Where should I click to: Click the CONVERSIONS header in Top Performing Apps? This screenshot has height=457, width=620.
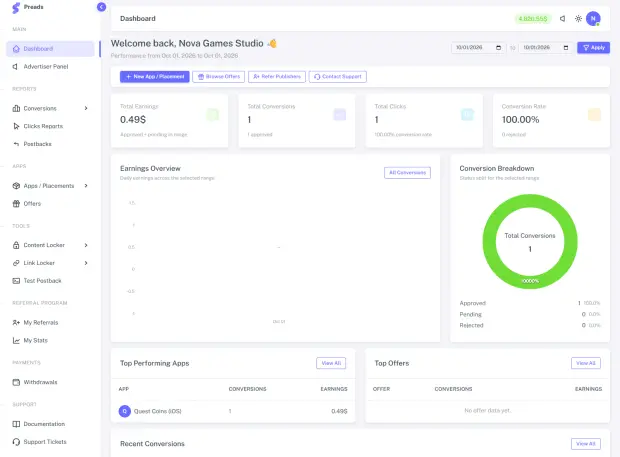pos(248,389)
